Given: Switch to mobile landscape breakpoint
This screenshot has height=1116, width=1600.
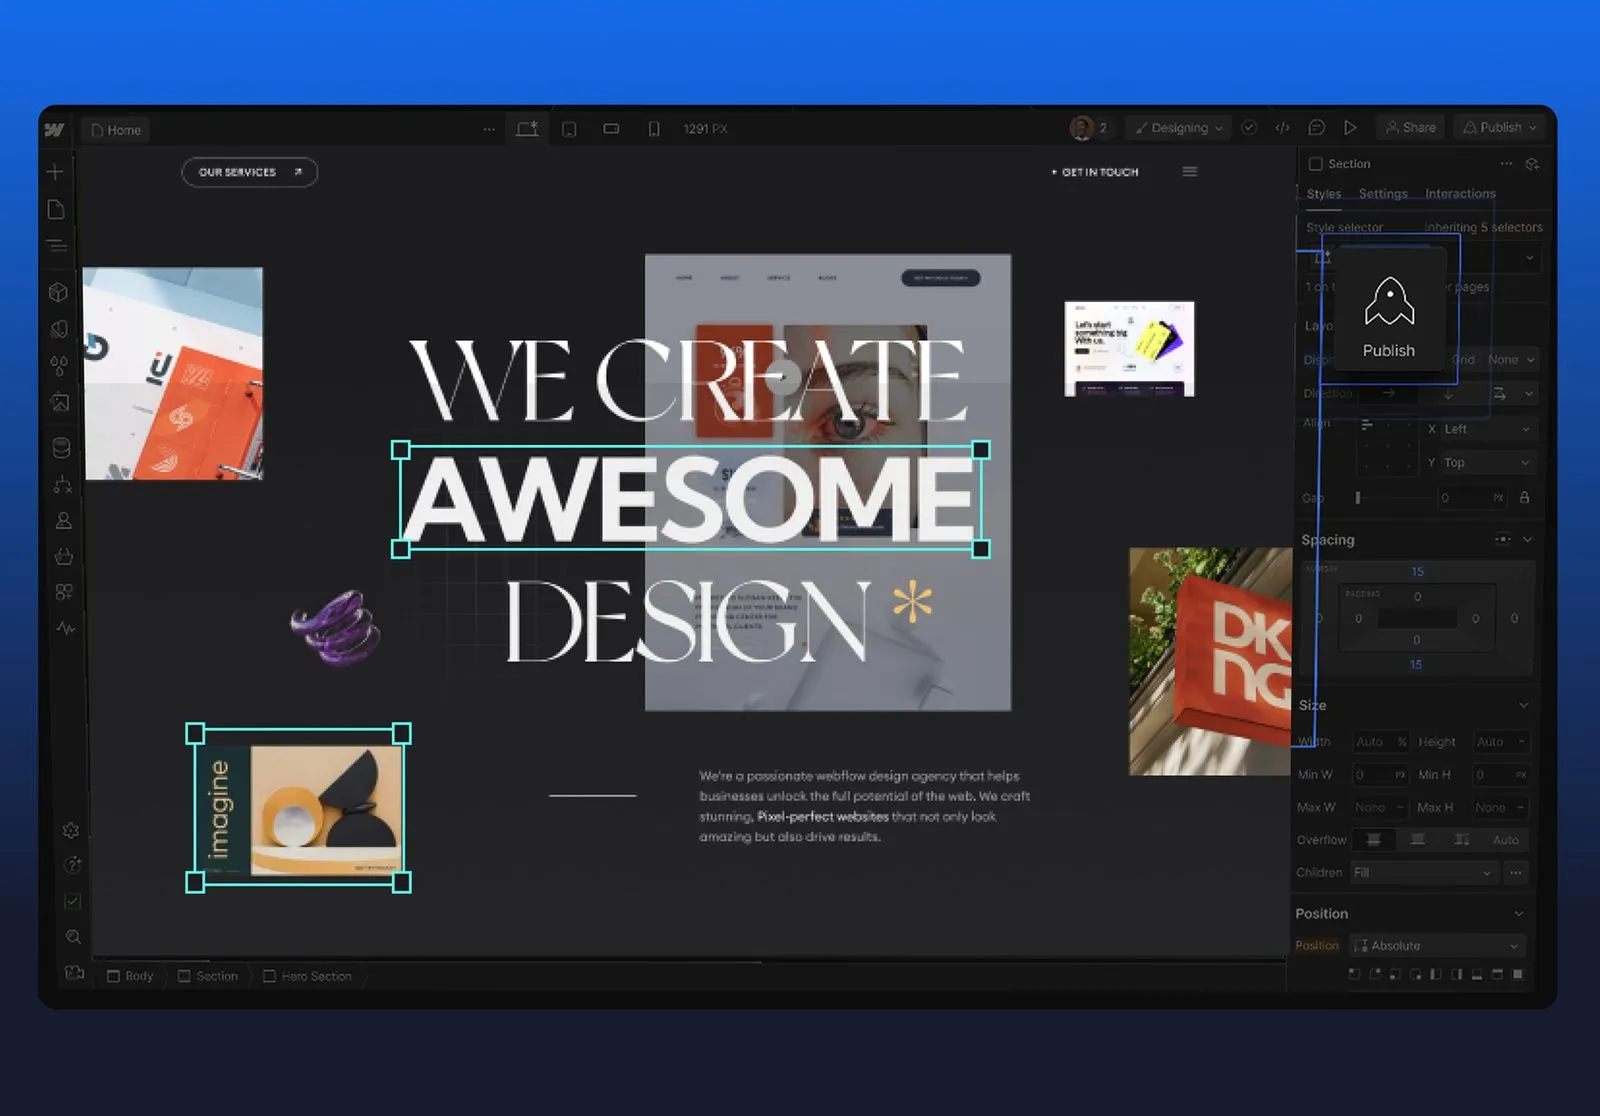Looking at the screenshot, I should click(611, 128).
